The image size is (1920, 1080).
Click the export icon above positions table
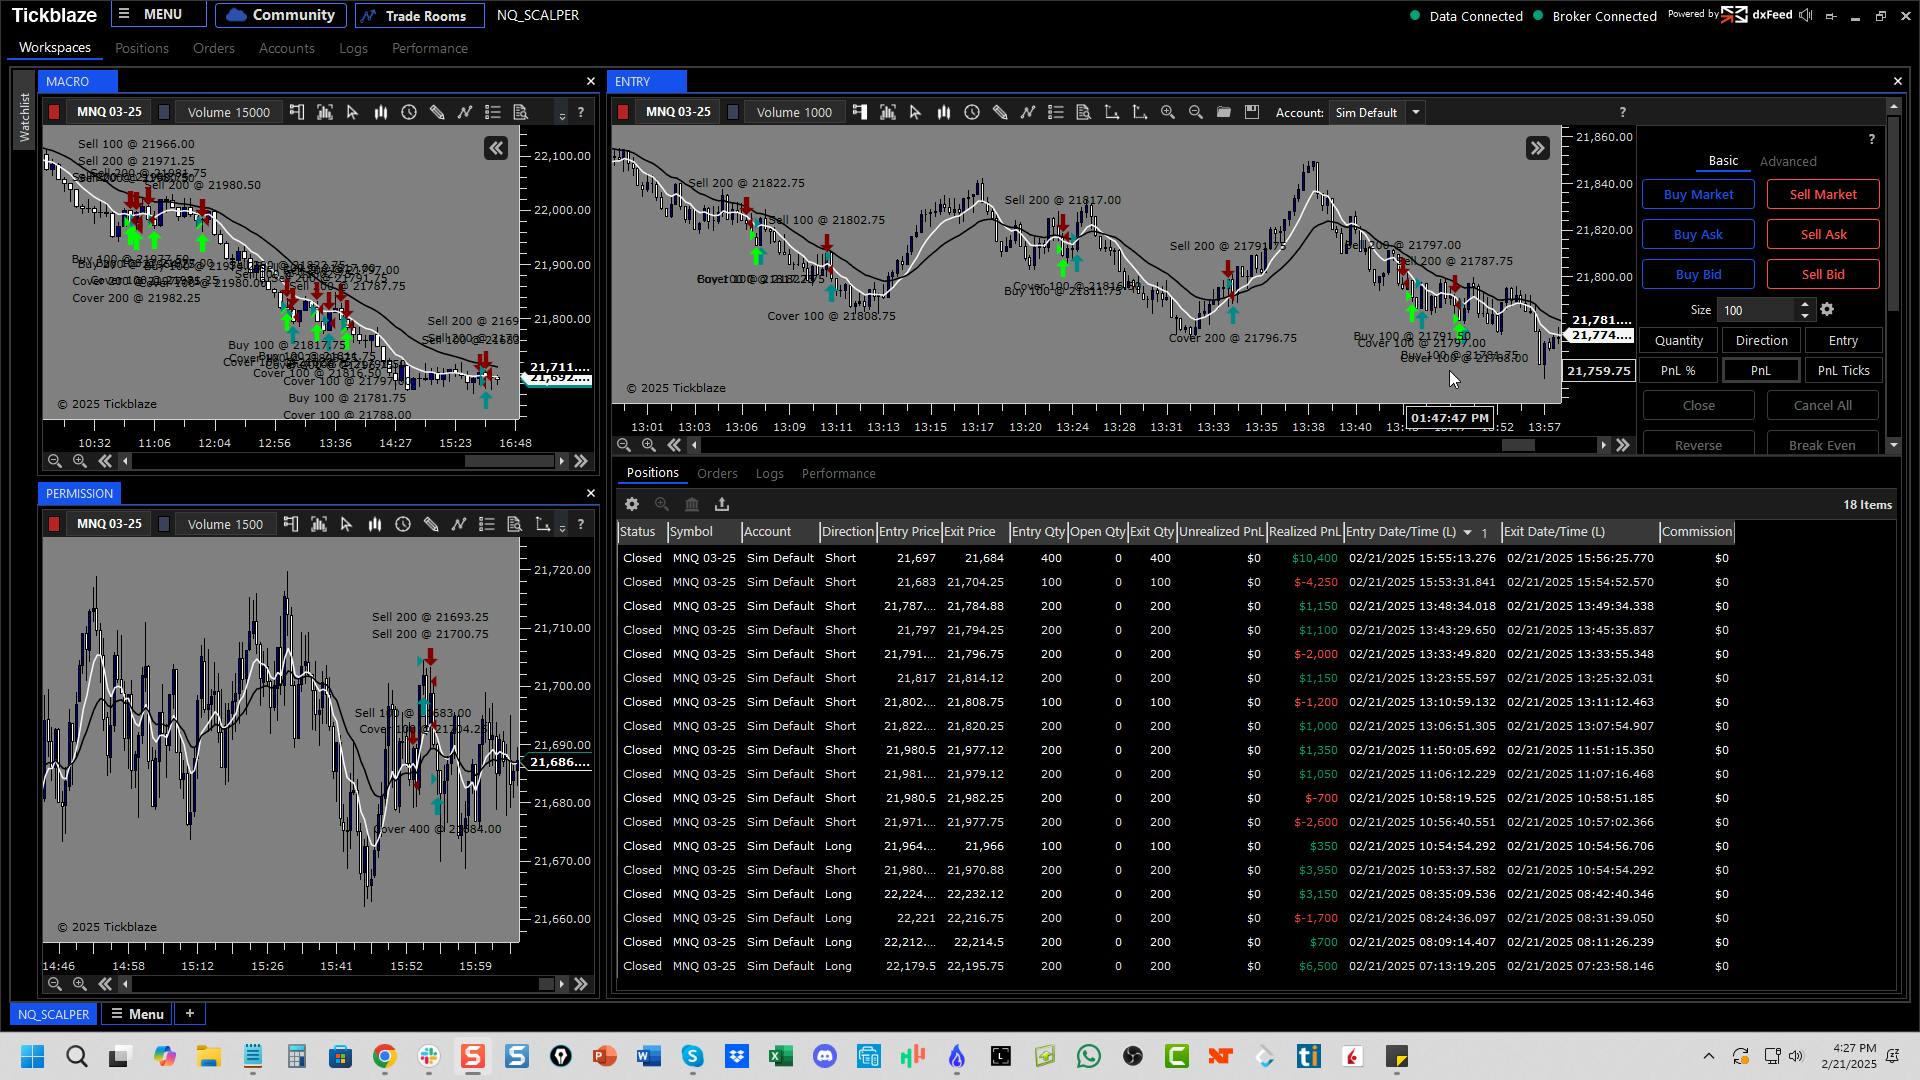722,505
